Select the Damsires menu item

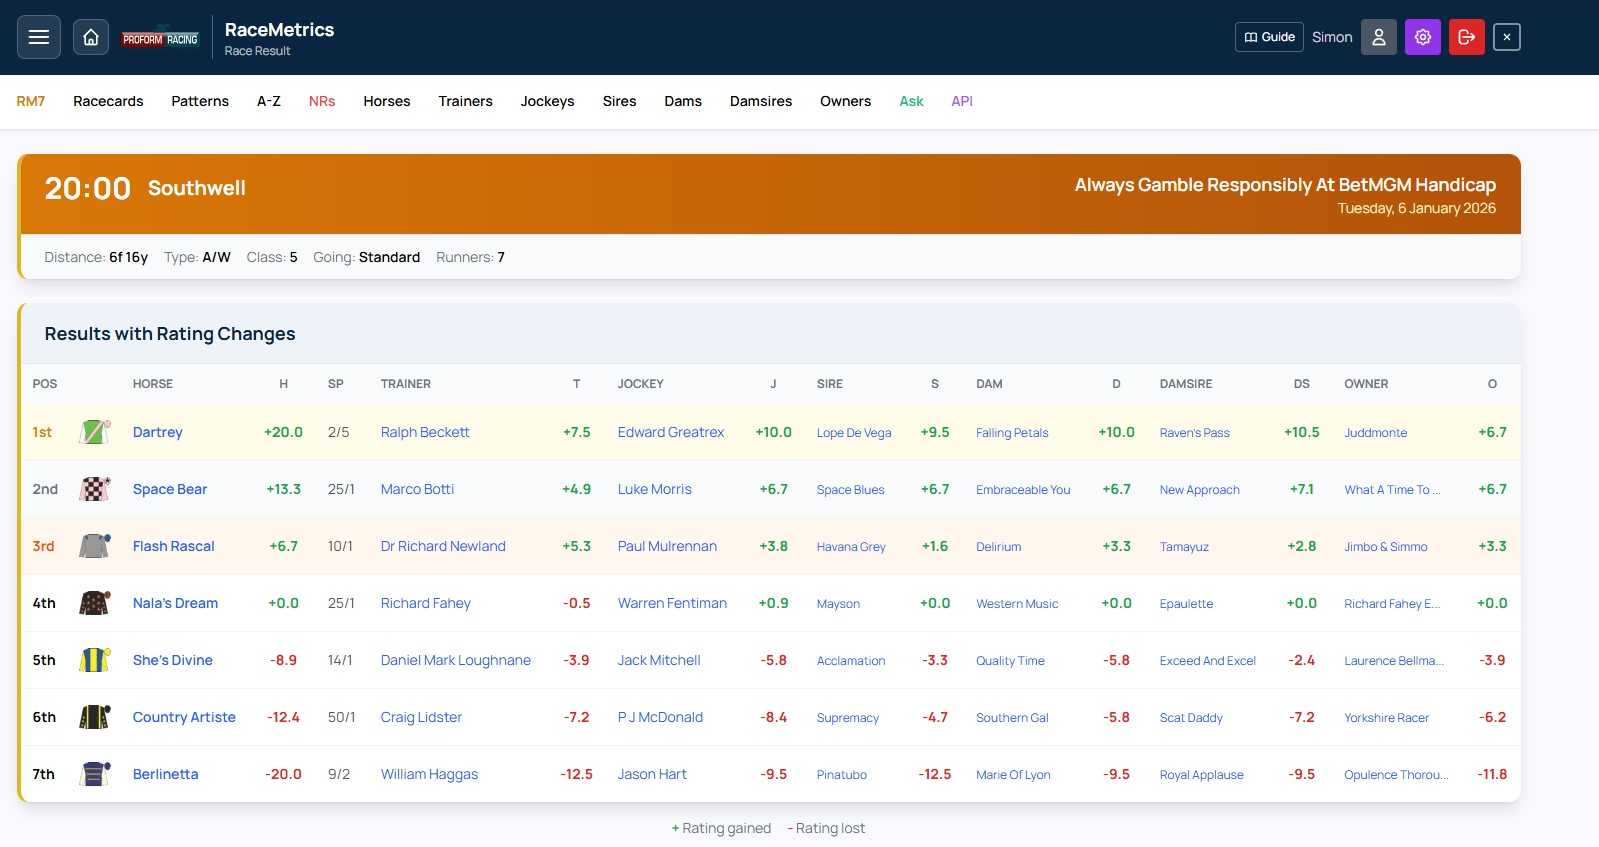pyautogui.click(x=760, y=101)
